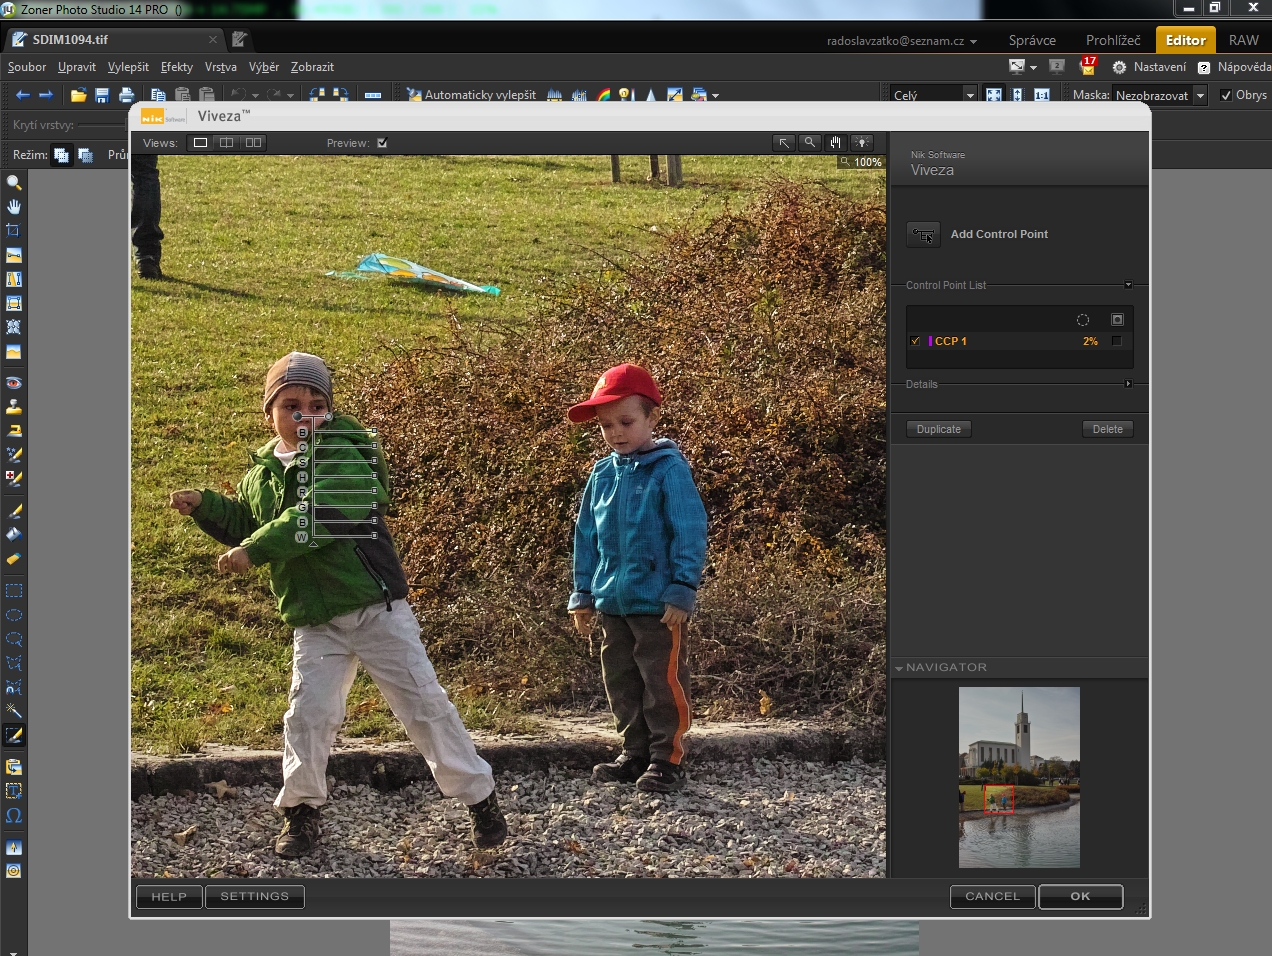
Task: Open the Efekty menu
Action: pos(176,67)
